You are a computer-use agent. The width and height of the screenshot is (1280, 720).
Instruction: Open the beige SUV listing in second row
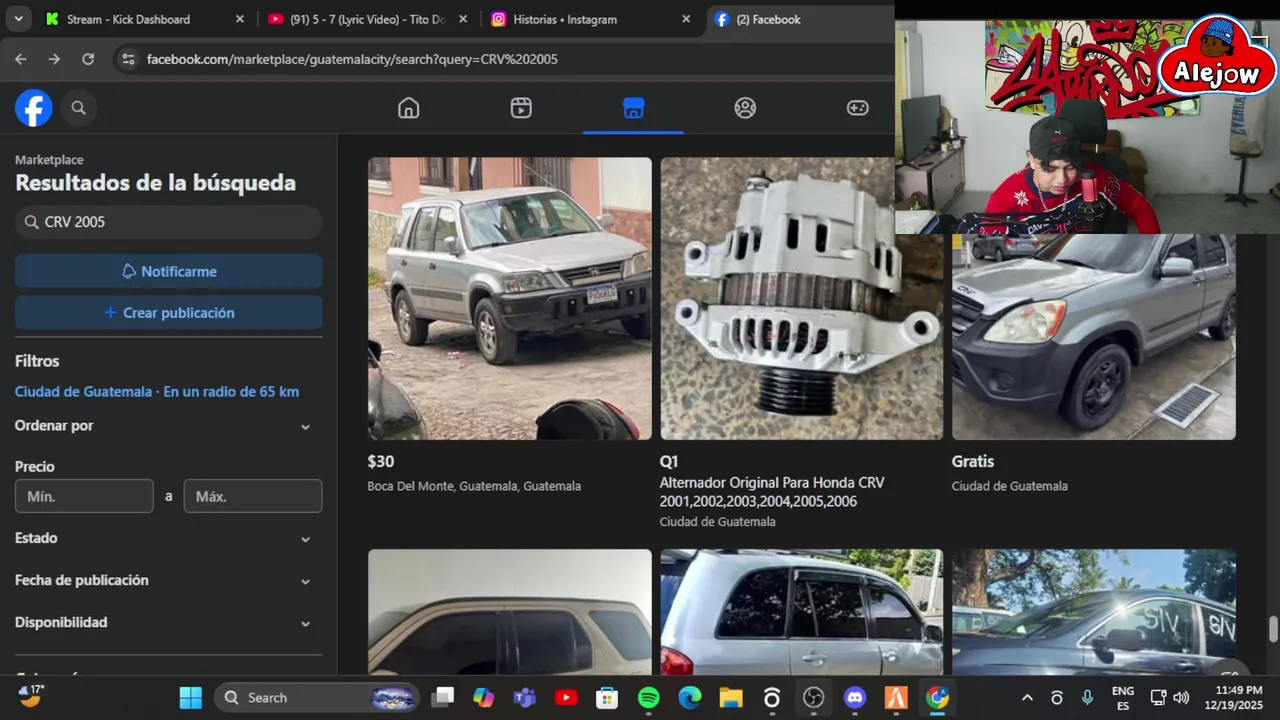click(x=510, y=612)
